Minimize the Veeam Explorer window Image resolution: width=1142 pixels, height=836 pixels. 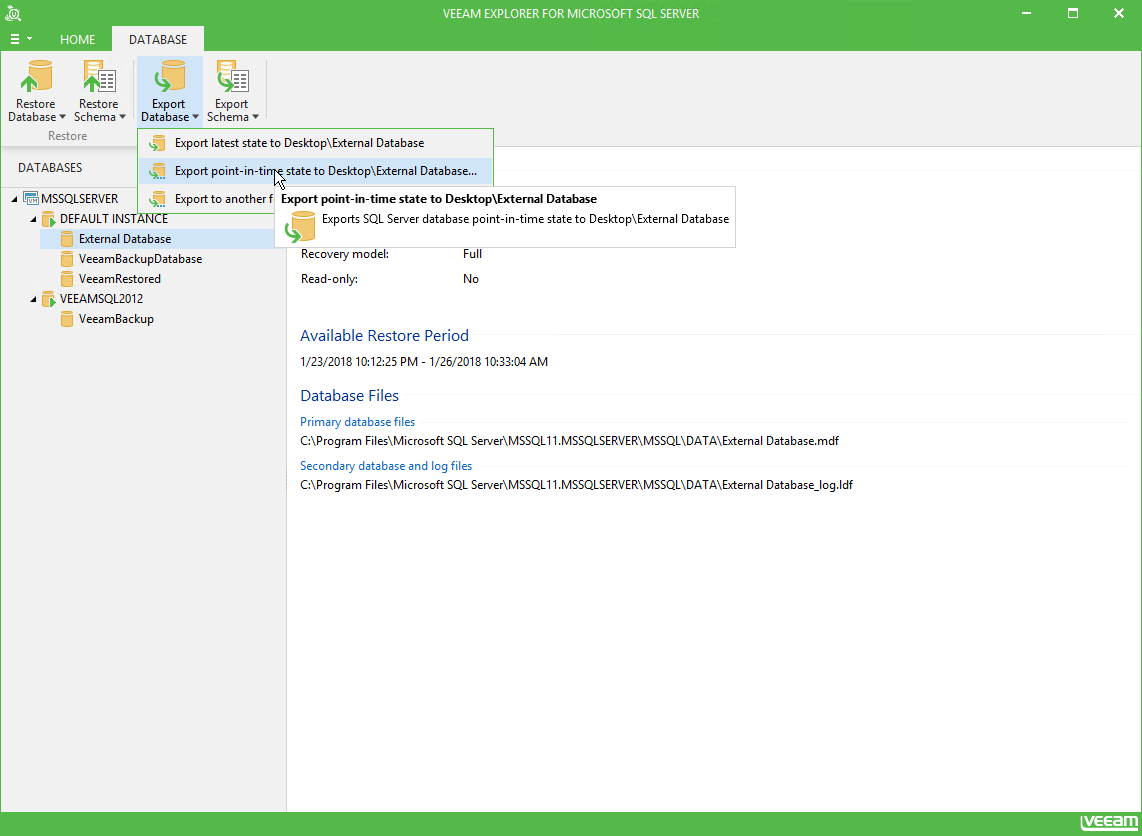pos(1027,13)
